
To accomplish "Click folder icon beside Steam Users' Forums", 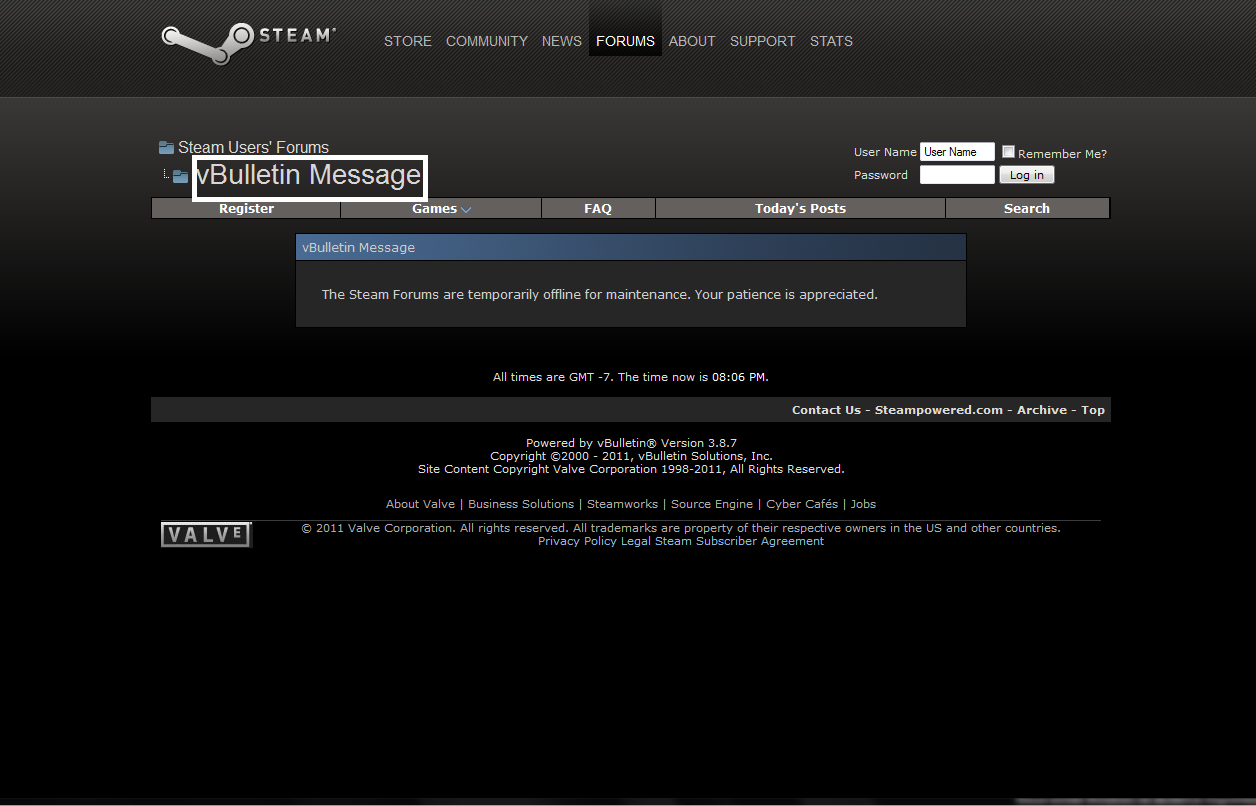I will (166, 148).
